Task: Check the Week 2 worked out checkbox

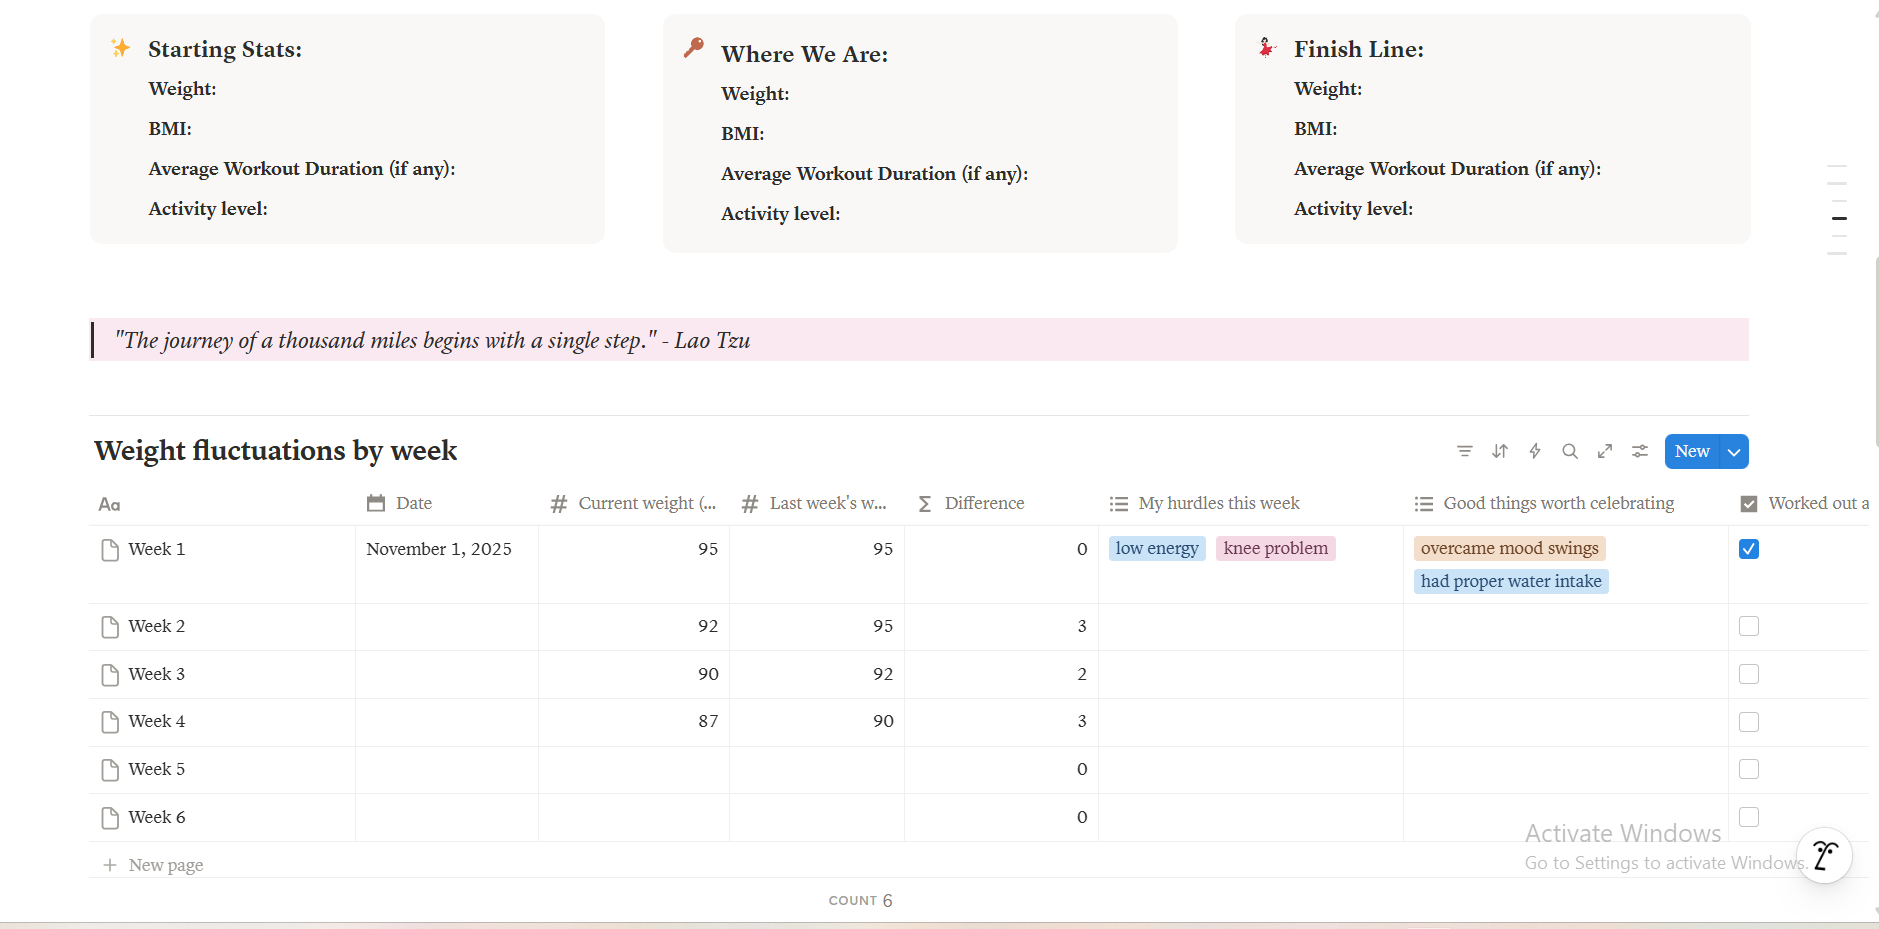Action: coord(1748,626)
